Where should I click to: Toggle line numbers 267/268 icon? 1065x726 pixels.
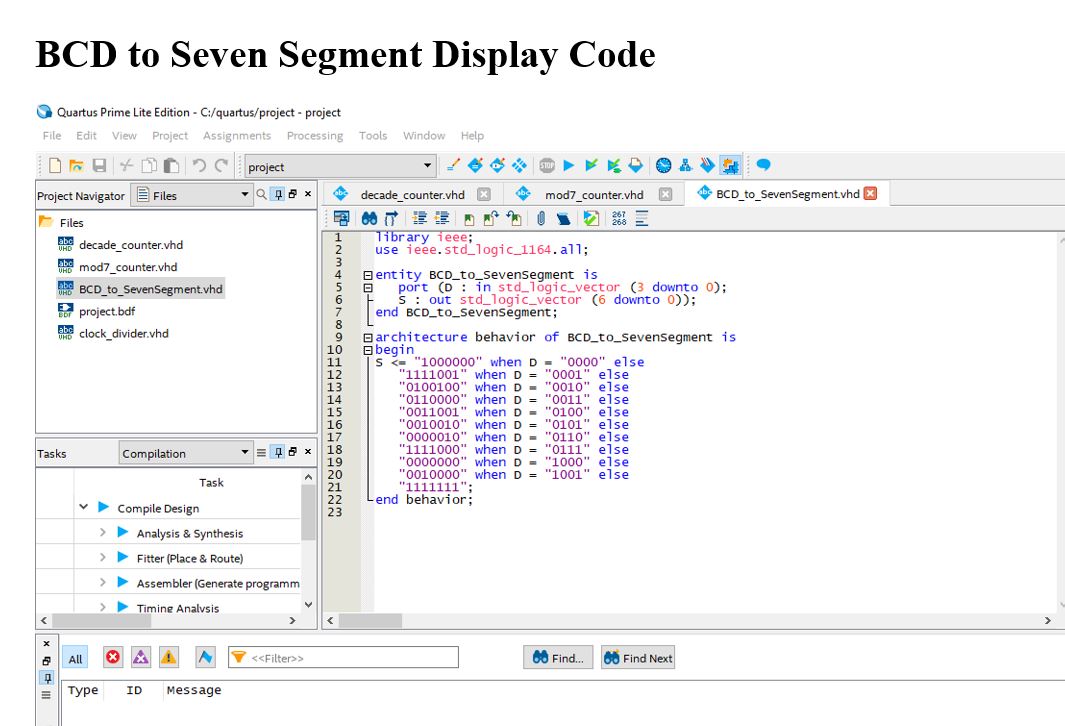[x=619, y=218]
